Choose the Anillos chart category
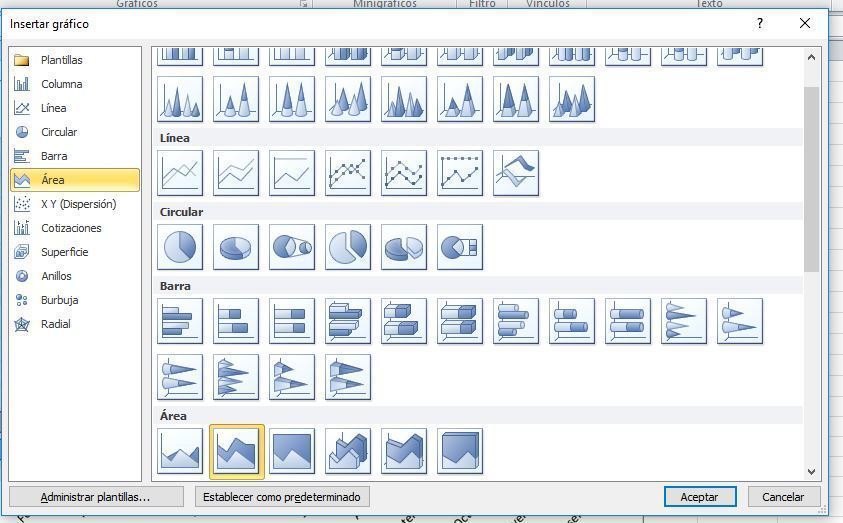Image resolution: width=843 pixels, height=523 pixels. click(x=74, y=276)
